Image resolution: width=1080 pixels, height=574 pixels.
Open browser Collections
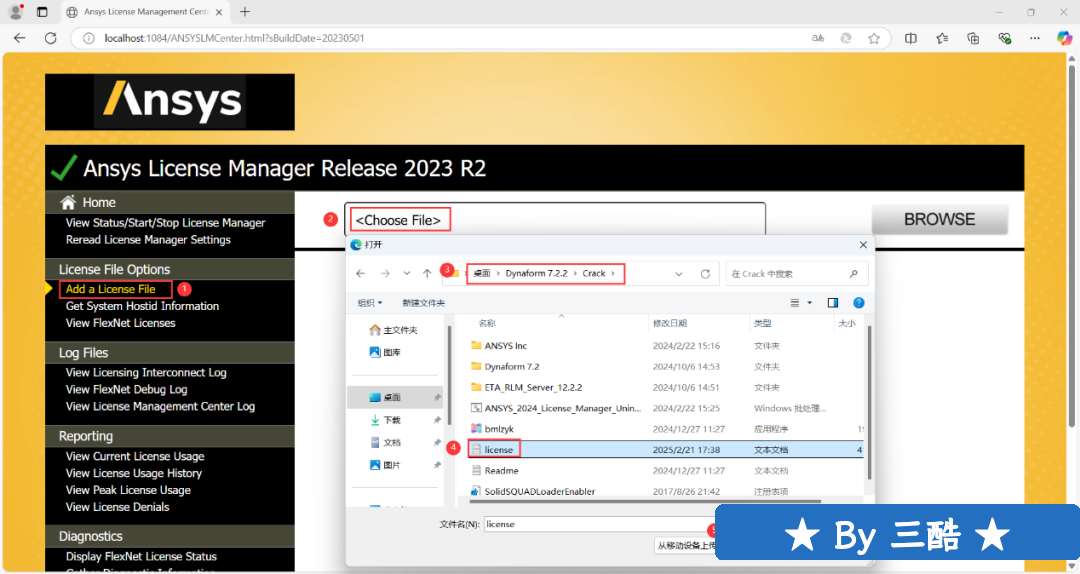pos(973,38)
